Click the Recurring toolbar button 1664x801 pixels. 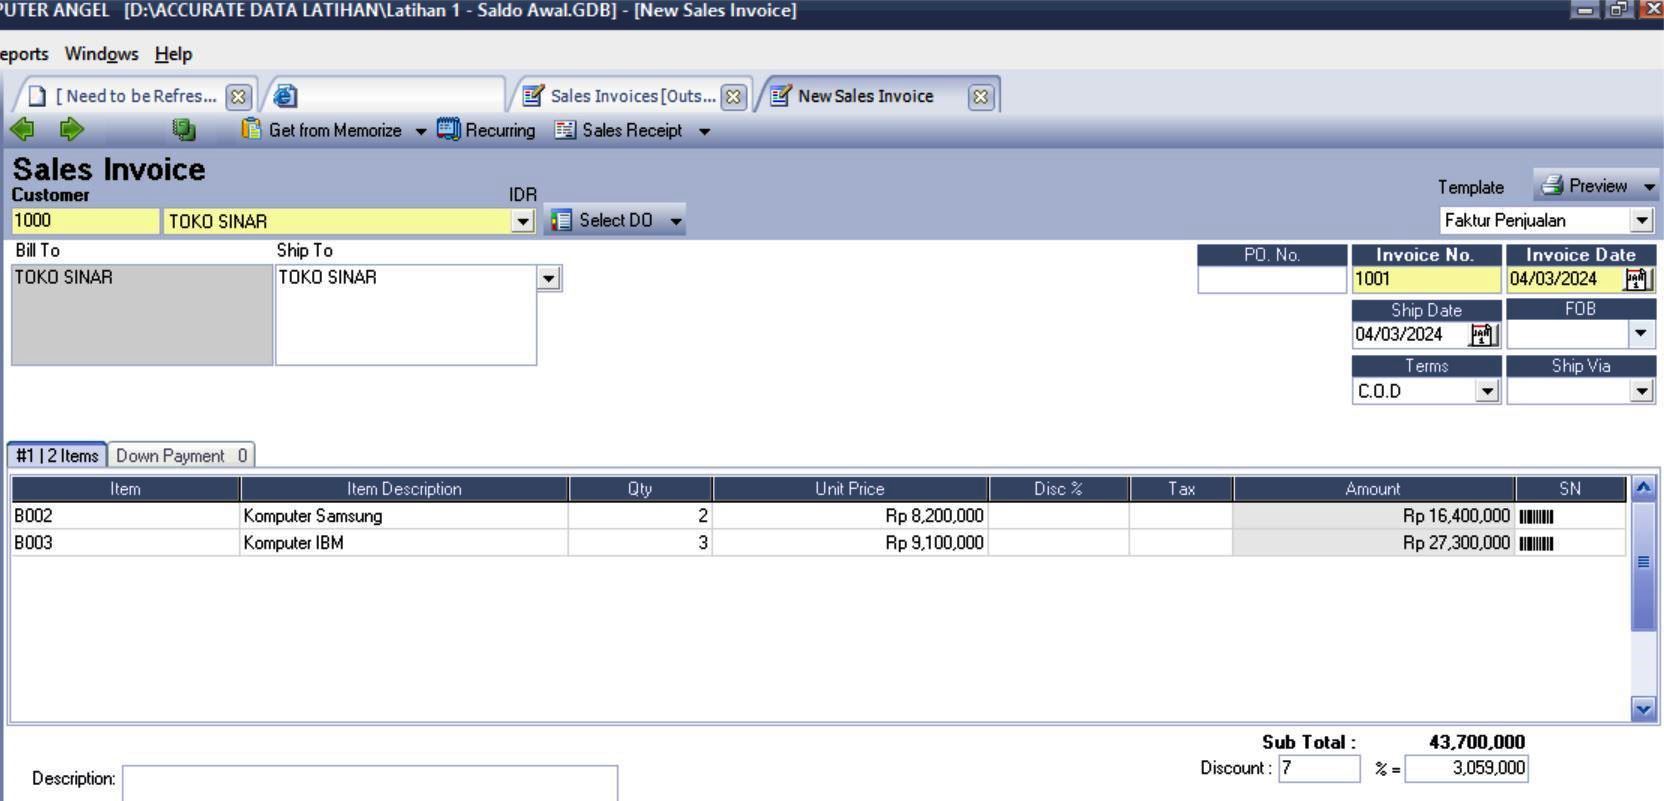click(x=487, y=130)
